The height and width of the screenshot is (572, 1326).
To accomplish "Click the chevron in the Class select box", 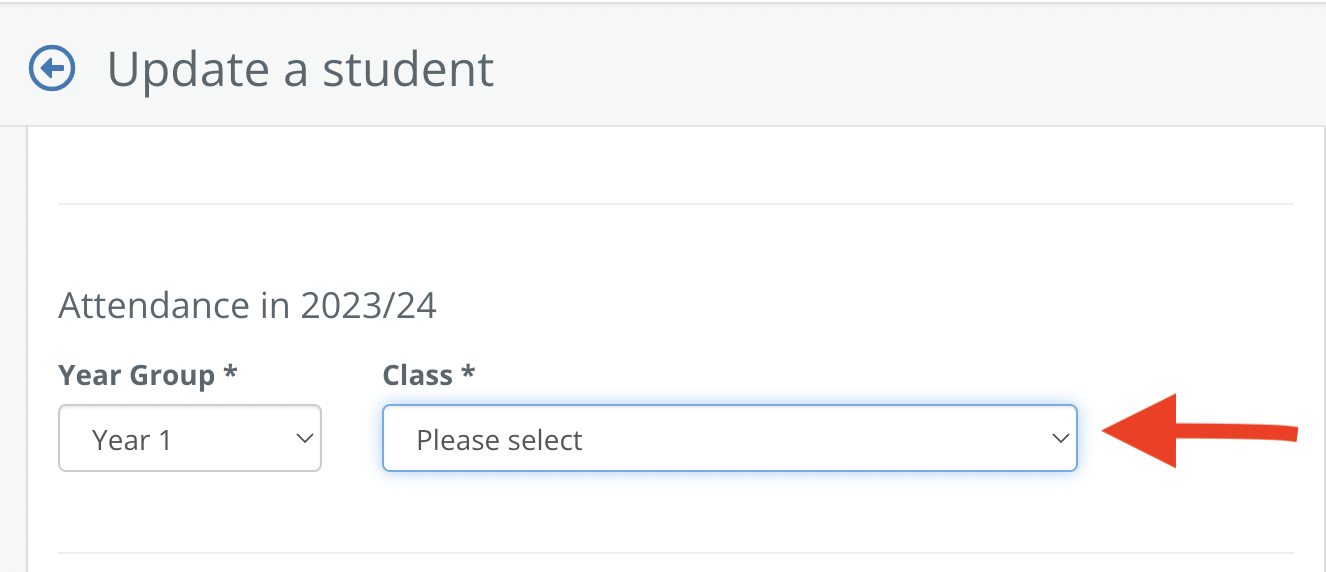I will click(x=1060, y=439).
